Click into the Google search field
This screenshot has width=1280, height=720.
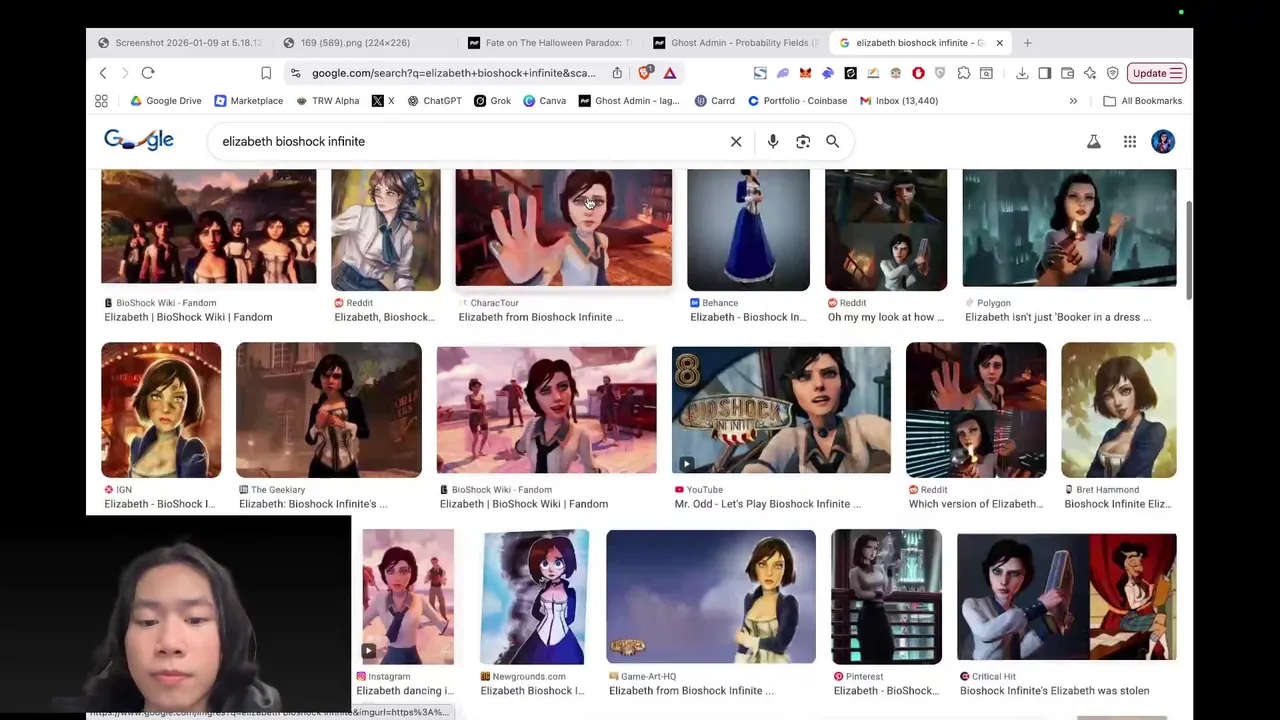pyautogui.click(x=470, y=142)
